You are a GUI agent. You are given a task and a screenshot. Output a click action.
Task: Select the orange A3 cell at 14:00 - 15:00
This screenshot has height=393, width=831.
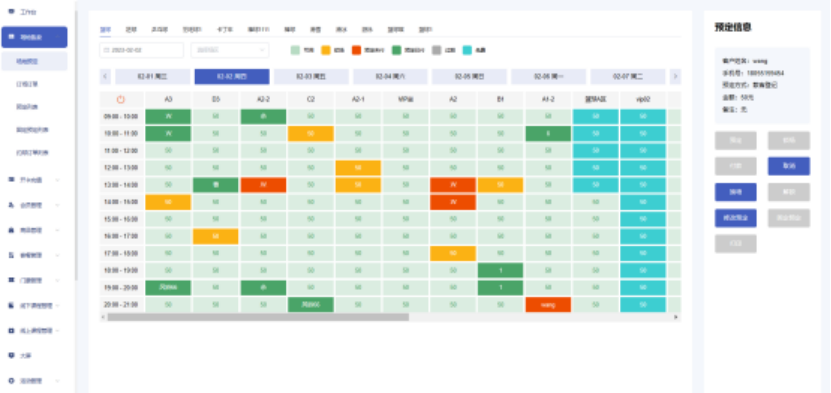tap(168, 202)
